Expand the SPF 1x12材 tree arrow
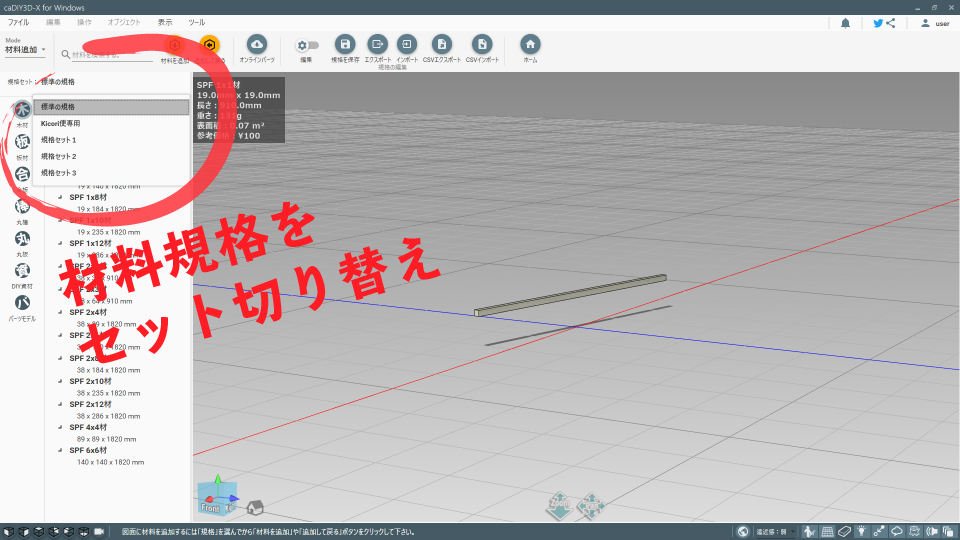960x540 pixels. tap(60, 243)
